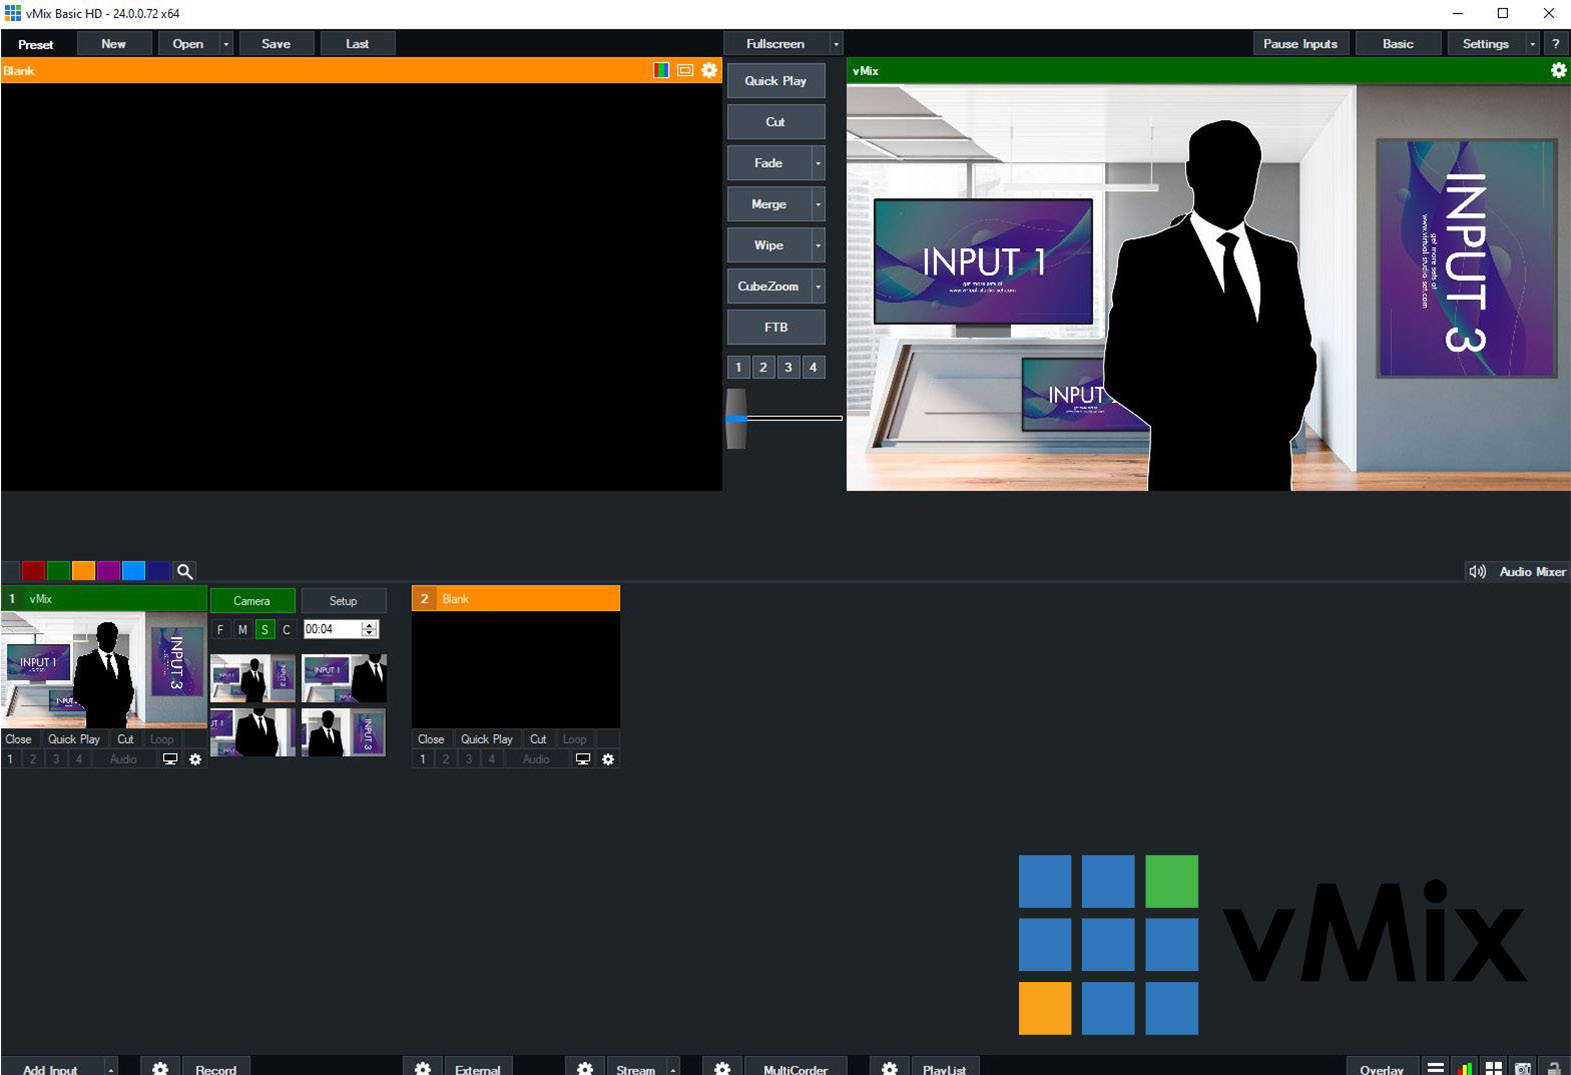This screenshot has width=1571, height=1075.
Task: Expand the Merge transition dropdown arrow
Action: point(818,204)
